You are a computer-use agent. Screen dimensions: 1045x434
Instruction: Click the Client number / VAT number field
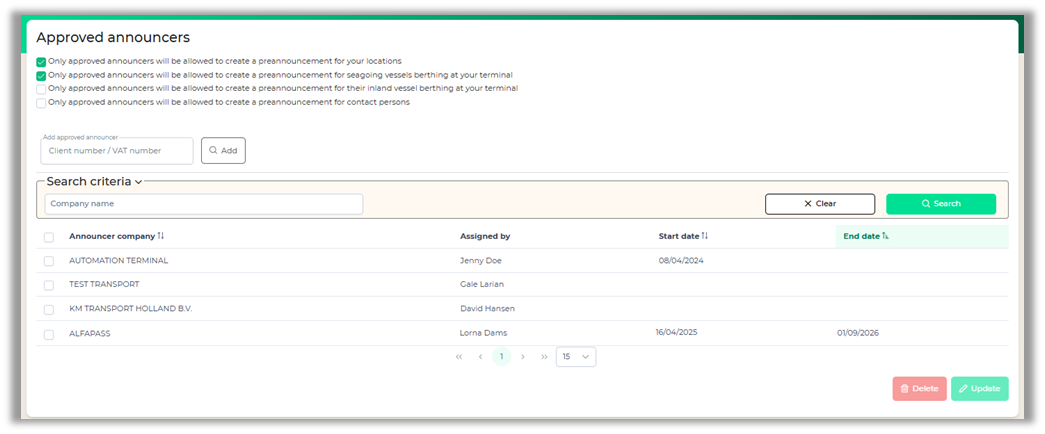point(117,151)
